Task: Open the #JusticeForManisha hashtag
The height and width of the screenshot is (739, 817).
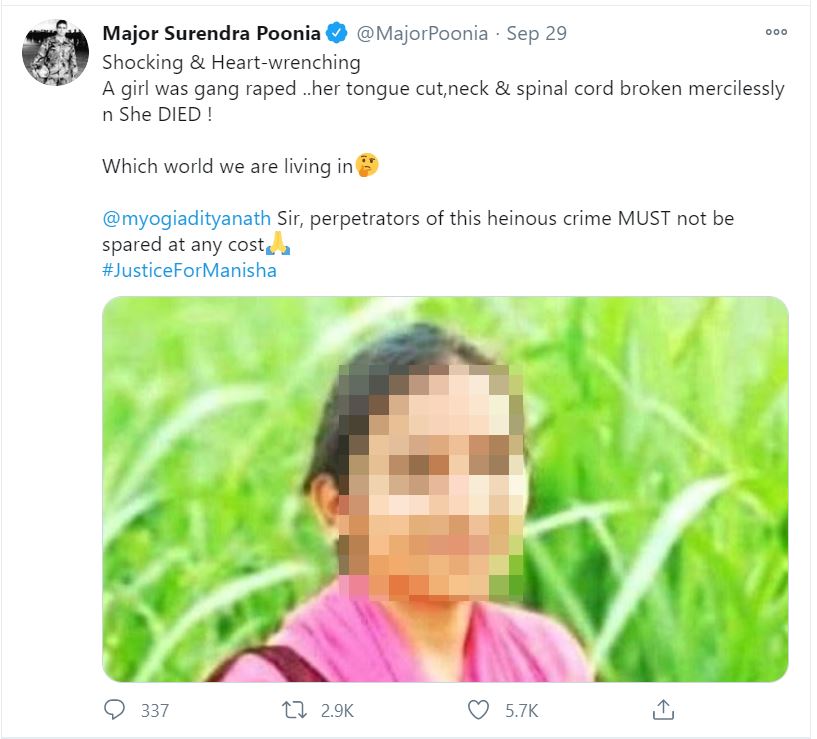Action: (x=190, y=270)
